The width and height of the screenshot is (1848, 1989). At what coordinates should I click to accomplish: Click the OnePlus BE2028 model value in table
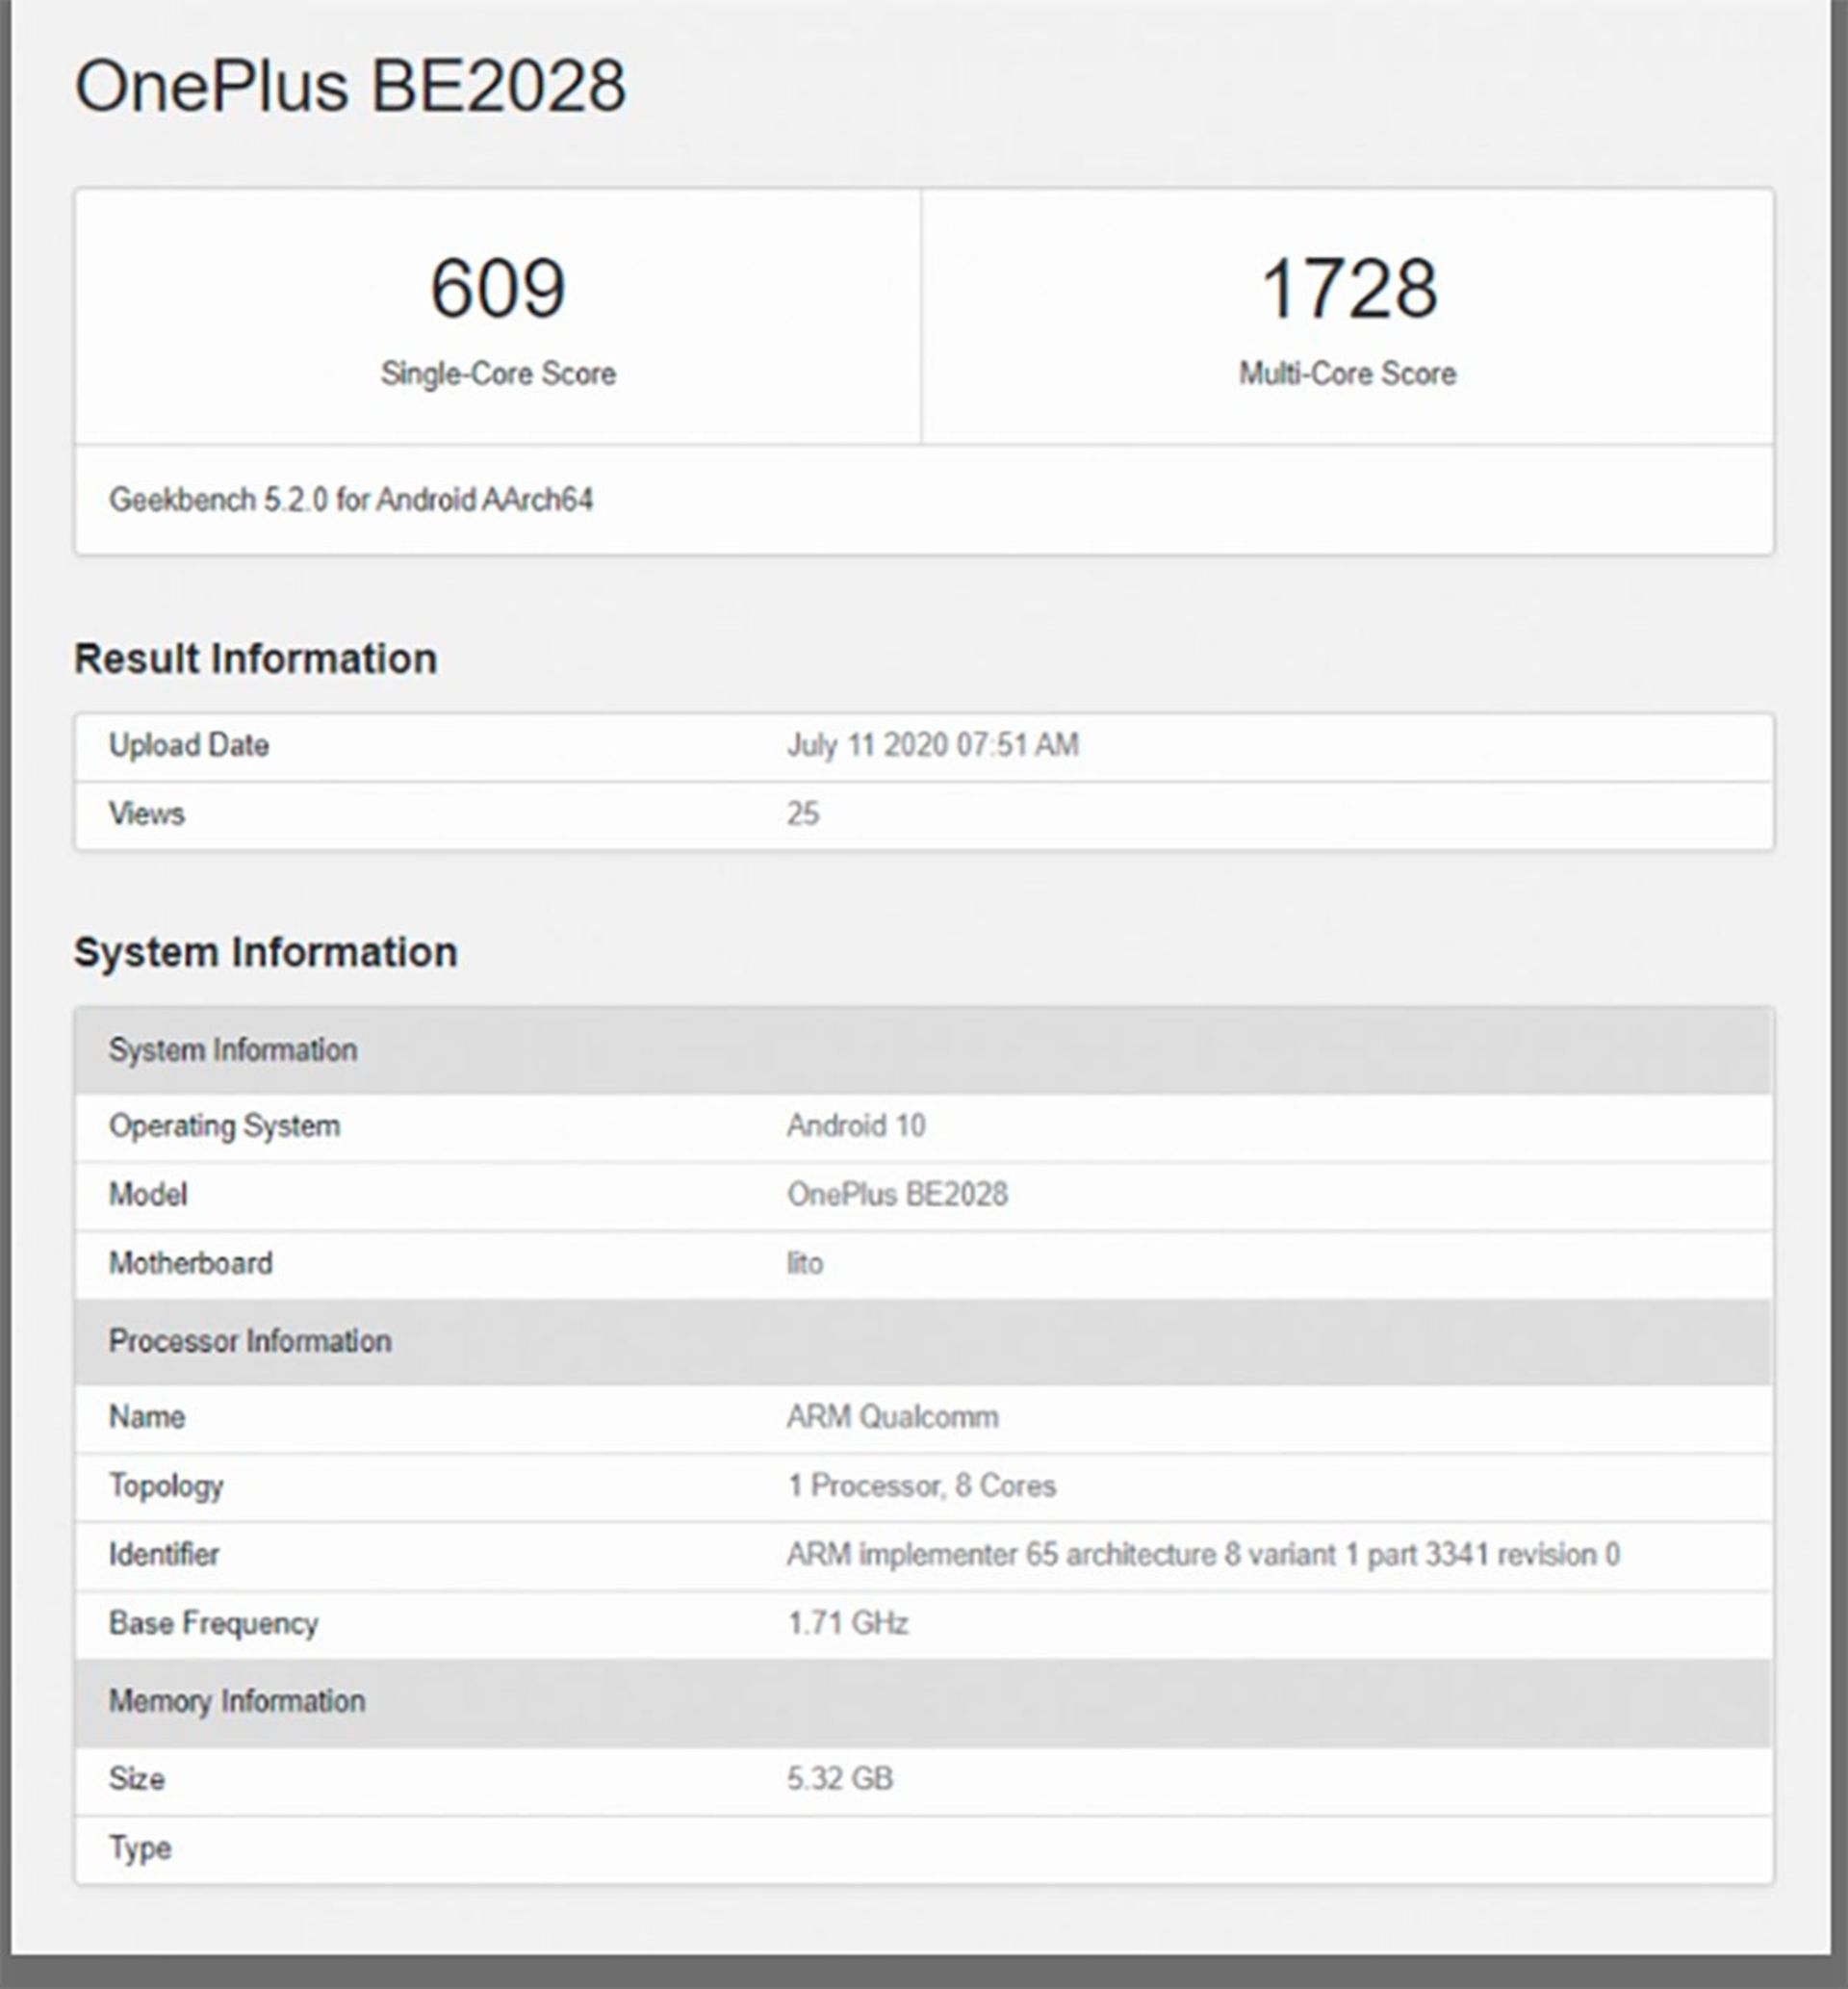click(x=897, y=1195)
